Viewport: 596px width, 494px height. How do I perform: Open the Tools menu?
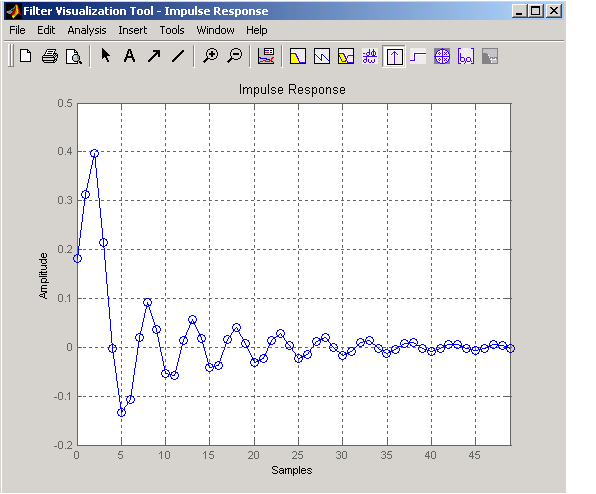tap(172, 30)
